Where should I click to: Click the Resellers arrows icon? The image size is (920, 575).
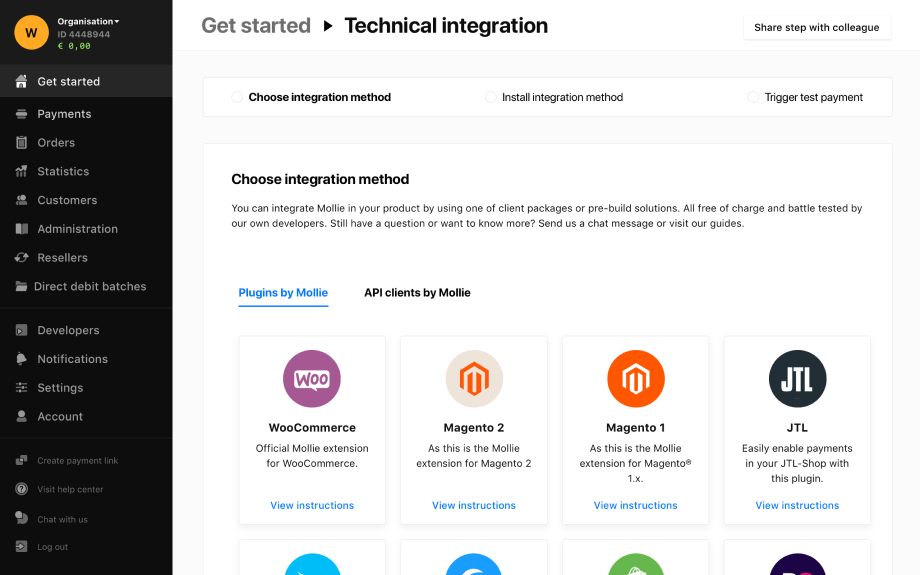coord(21,258)
